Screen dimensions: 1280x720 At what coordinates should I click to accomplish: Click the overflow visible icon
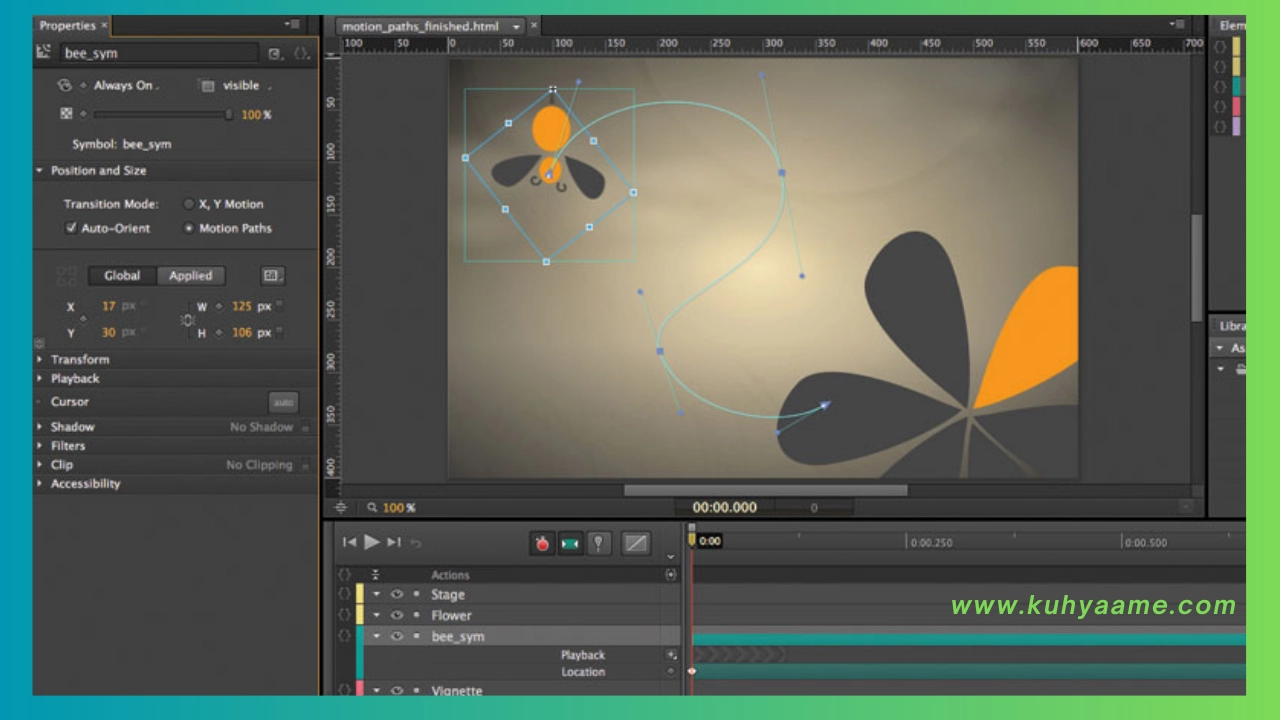208,86
